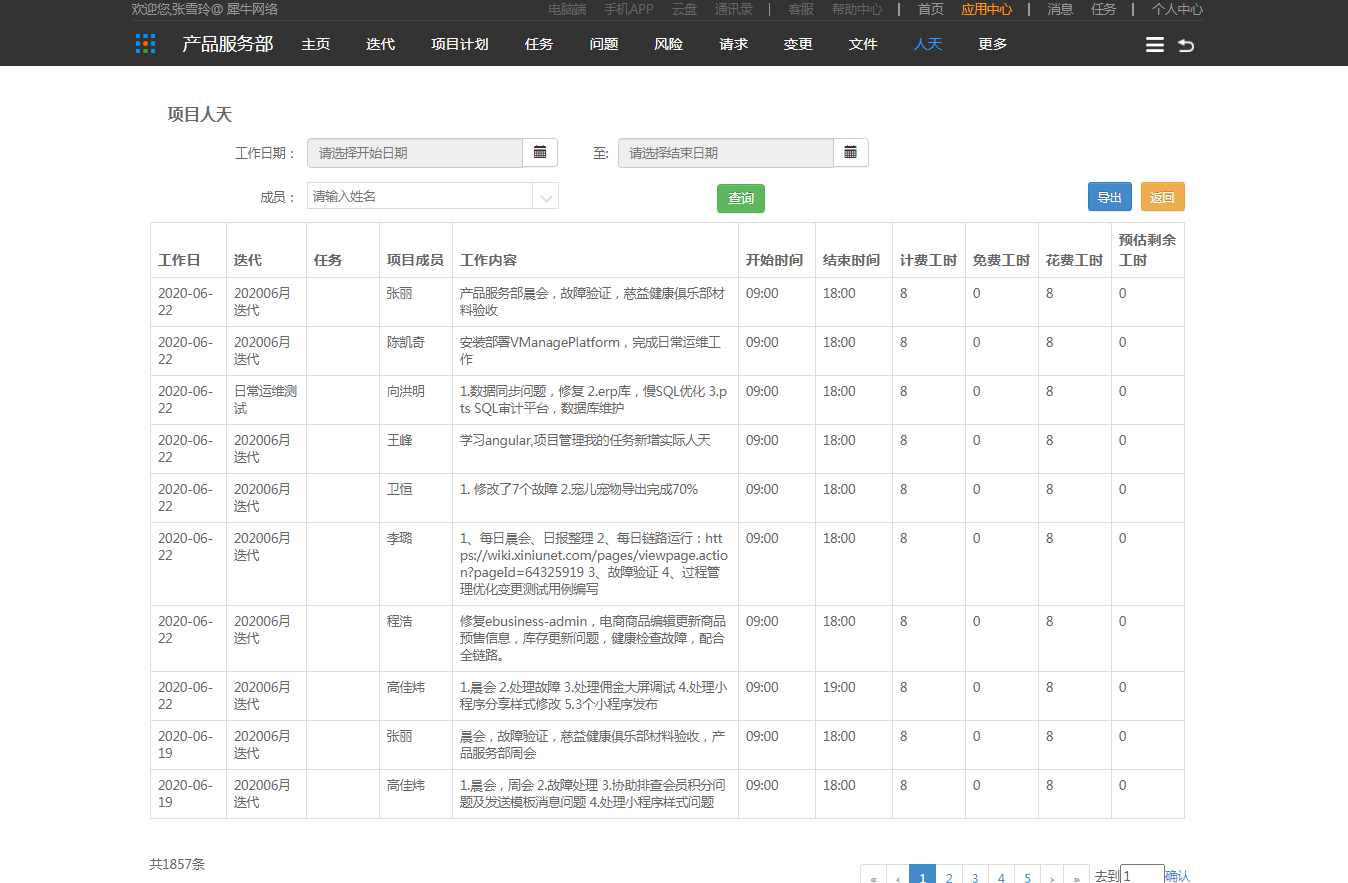The height and width of the screenshot is (883, 1348).
Task: Click the 日常运维测试 iteration cell
Action: point(265,400)
